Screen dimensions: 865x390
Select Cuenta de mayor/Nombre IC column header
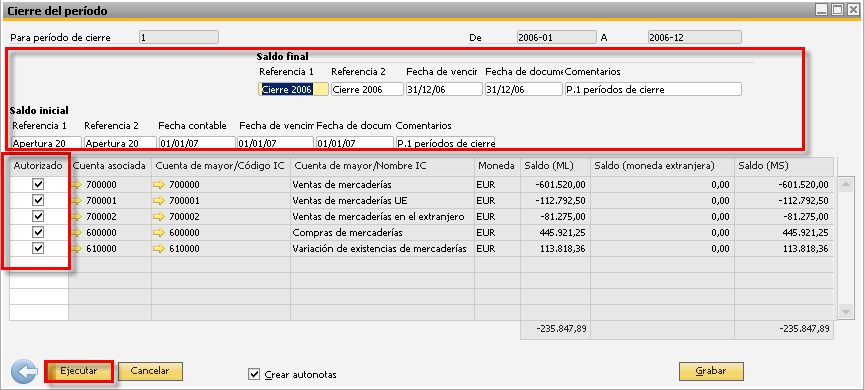(x=382, y=166)
